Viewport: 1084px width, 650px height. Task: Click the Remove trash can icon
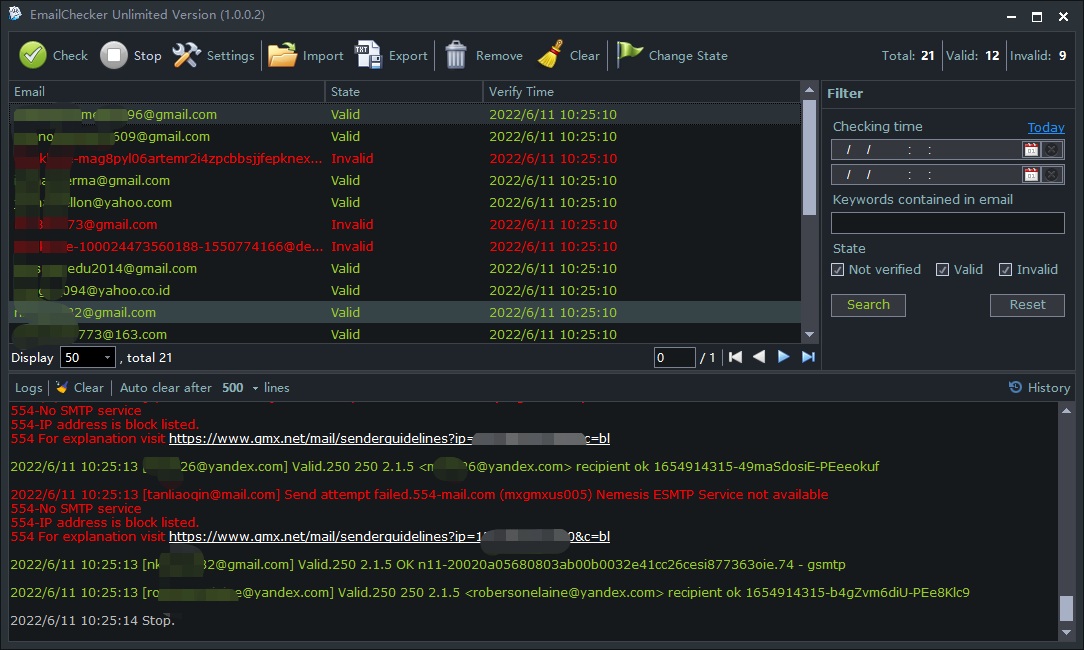pos(456,55)
